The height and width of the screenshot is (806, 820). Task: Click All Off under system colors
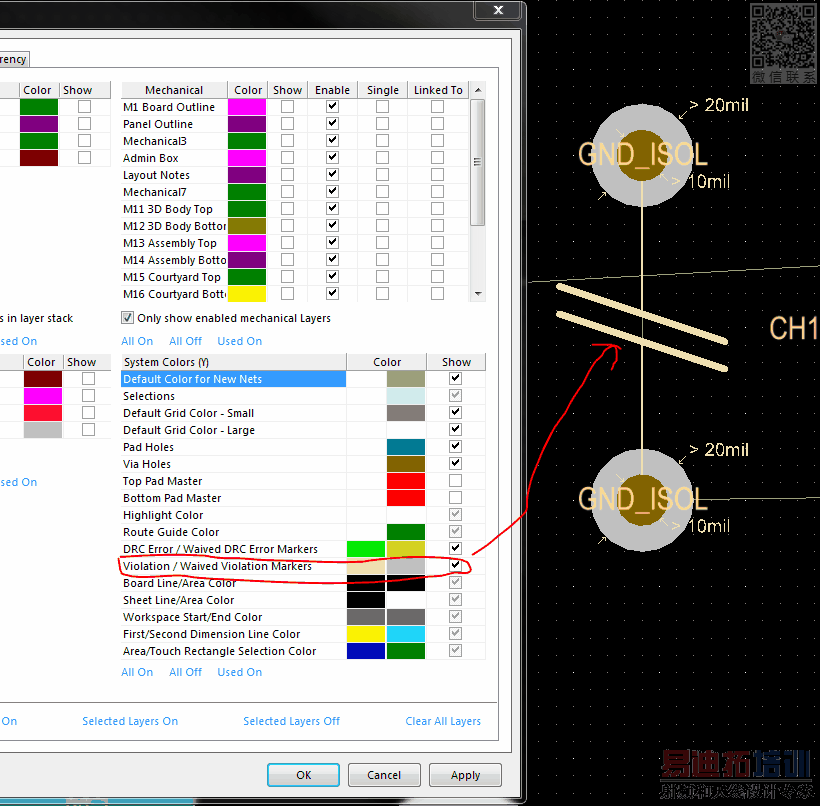[x=185, y=672]
